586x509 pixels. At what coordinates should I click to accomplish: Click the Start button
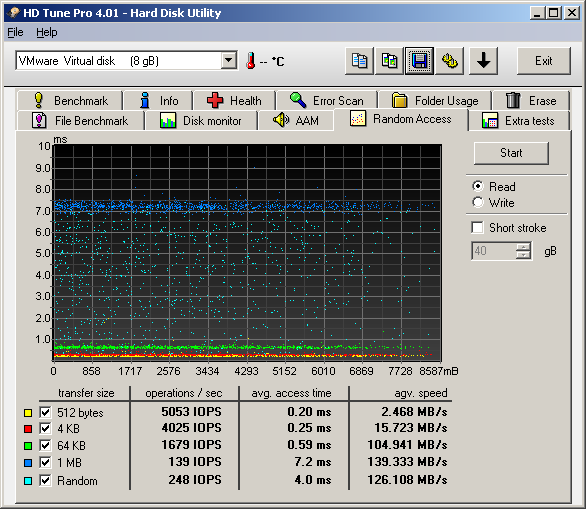click(x=511, y=153)
